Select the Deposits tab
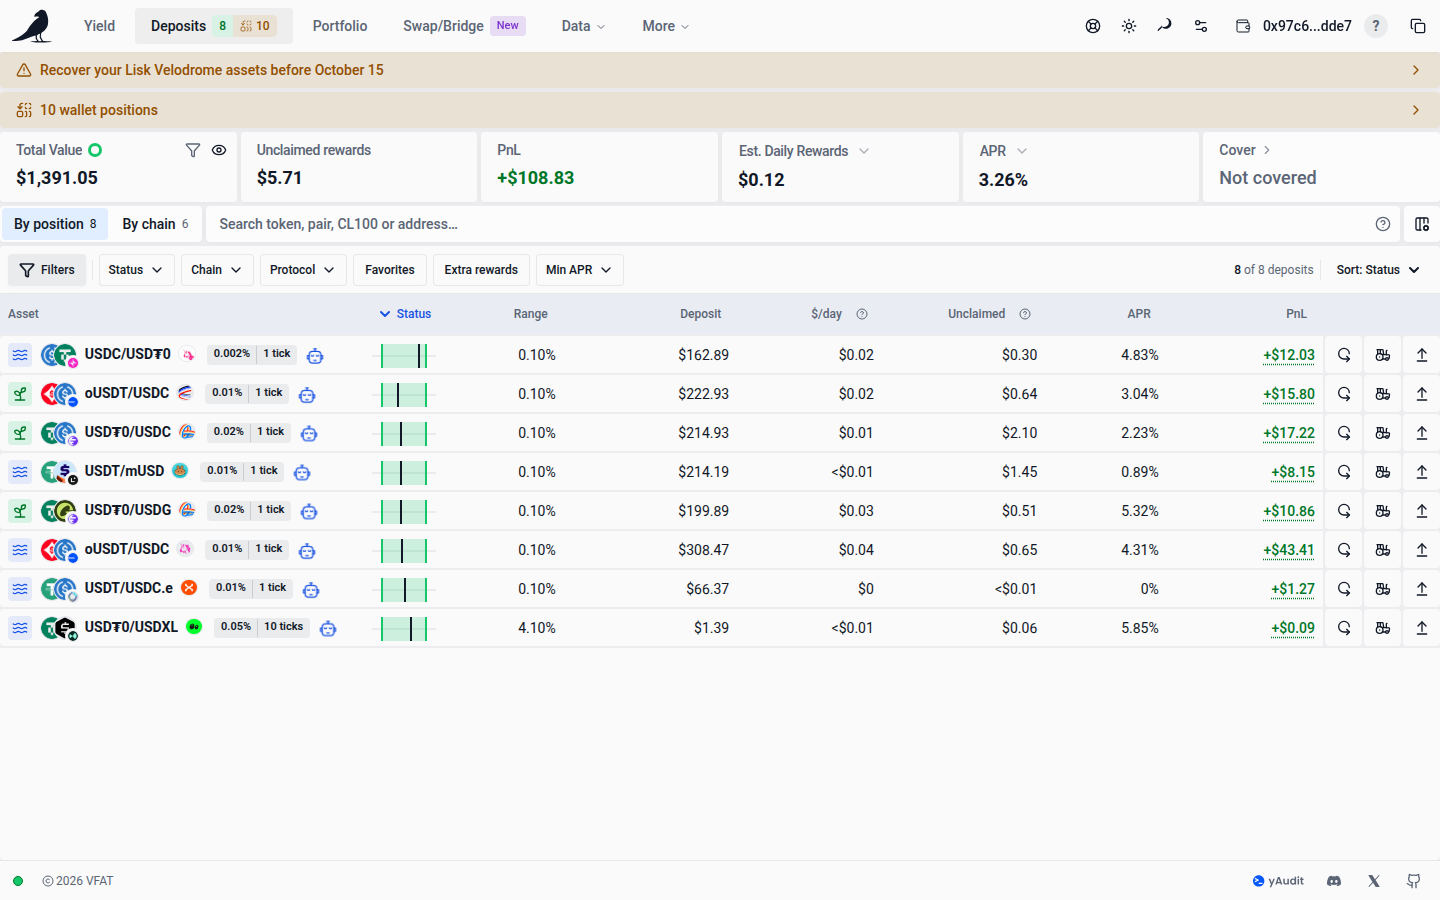The image size is (1440, 900). pos(213,26)
